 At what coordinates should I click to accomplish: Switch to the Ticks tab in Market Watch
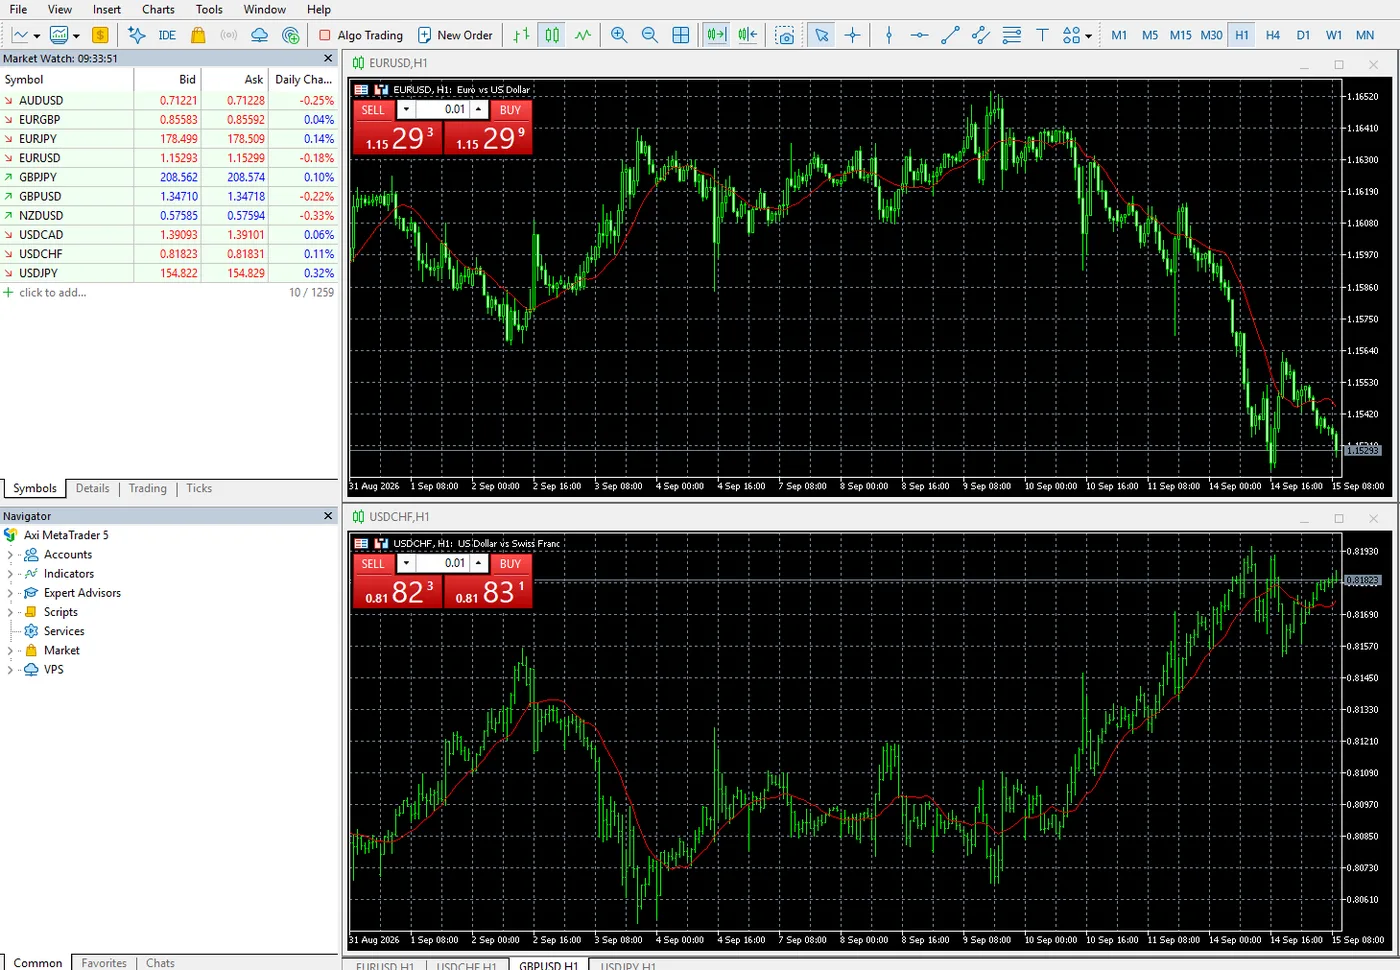199,488
